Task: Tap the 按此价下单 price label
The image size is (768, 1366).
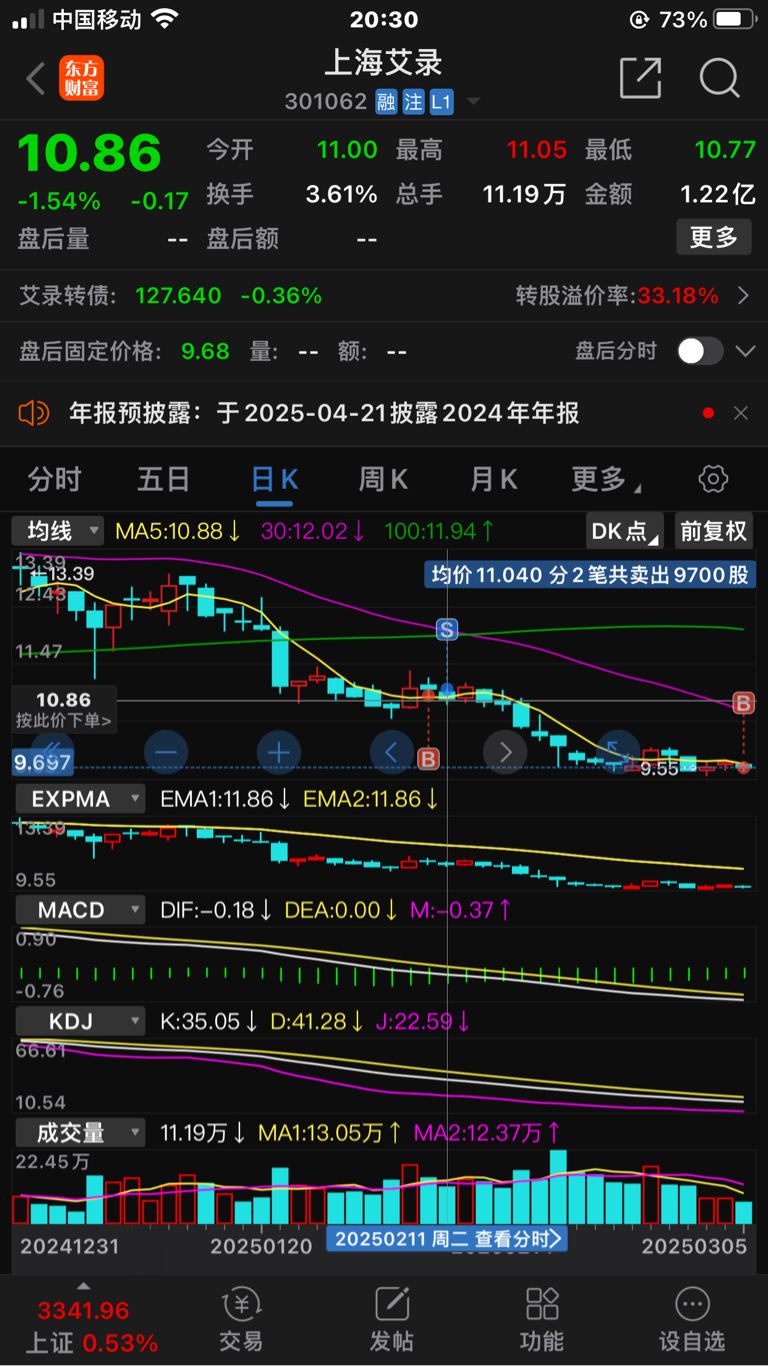Action: pos(64,709)
